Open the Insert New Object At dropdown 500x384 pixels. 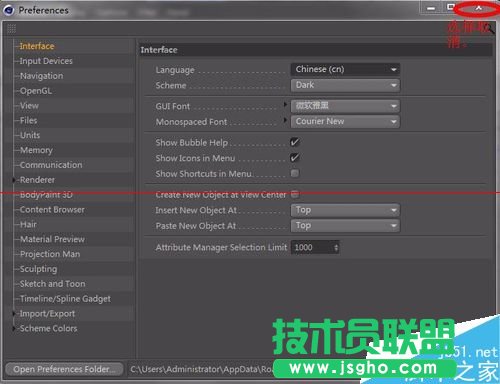pyautogui.click(x=345, y=210)
